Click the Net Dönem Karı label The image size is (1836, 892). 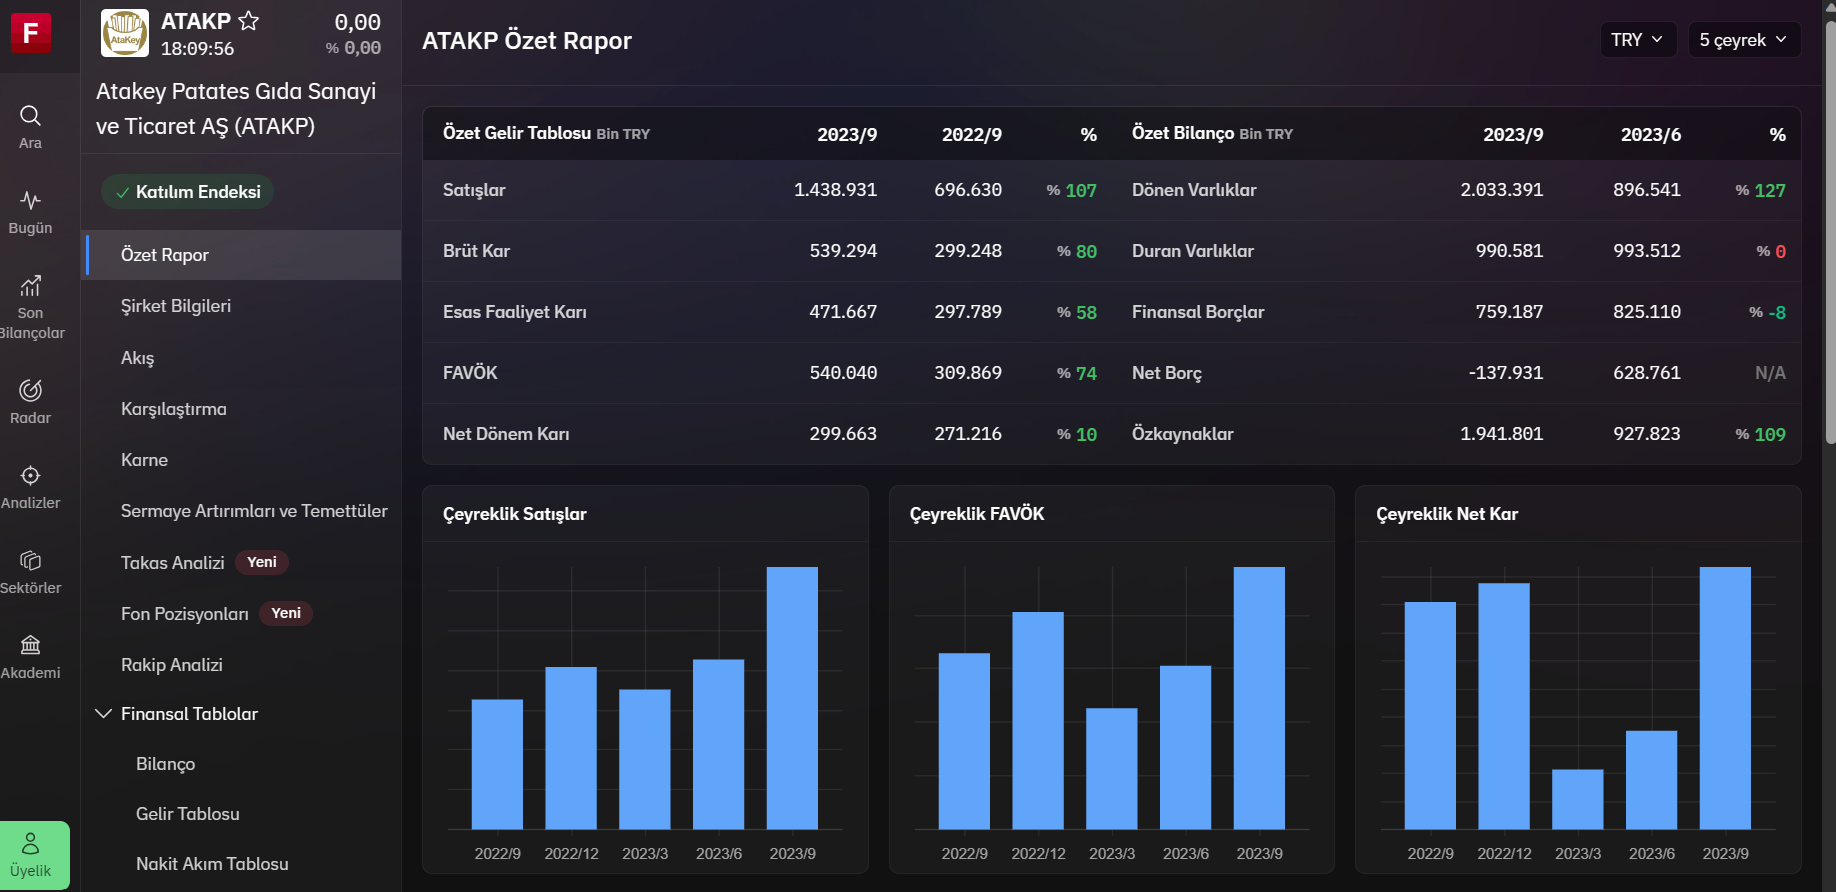(x=506, y=434)
